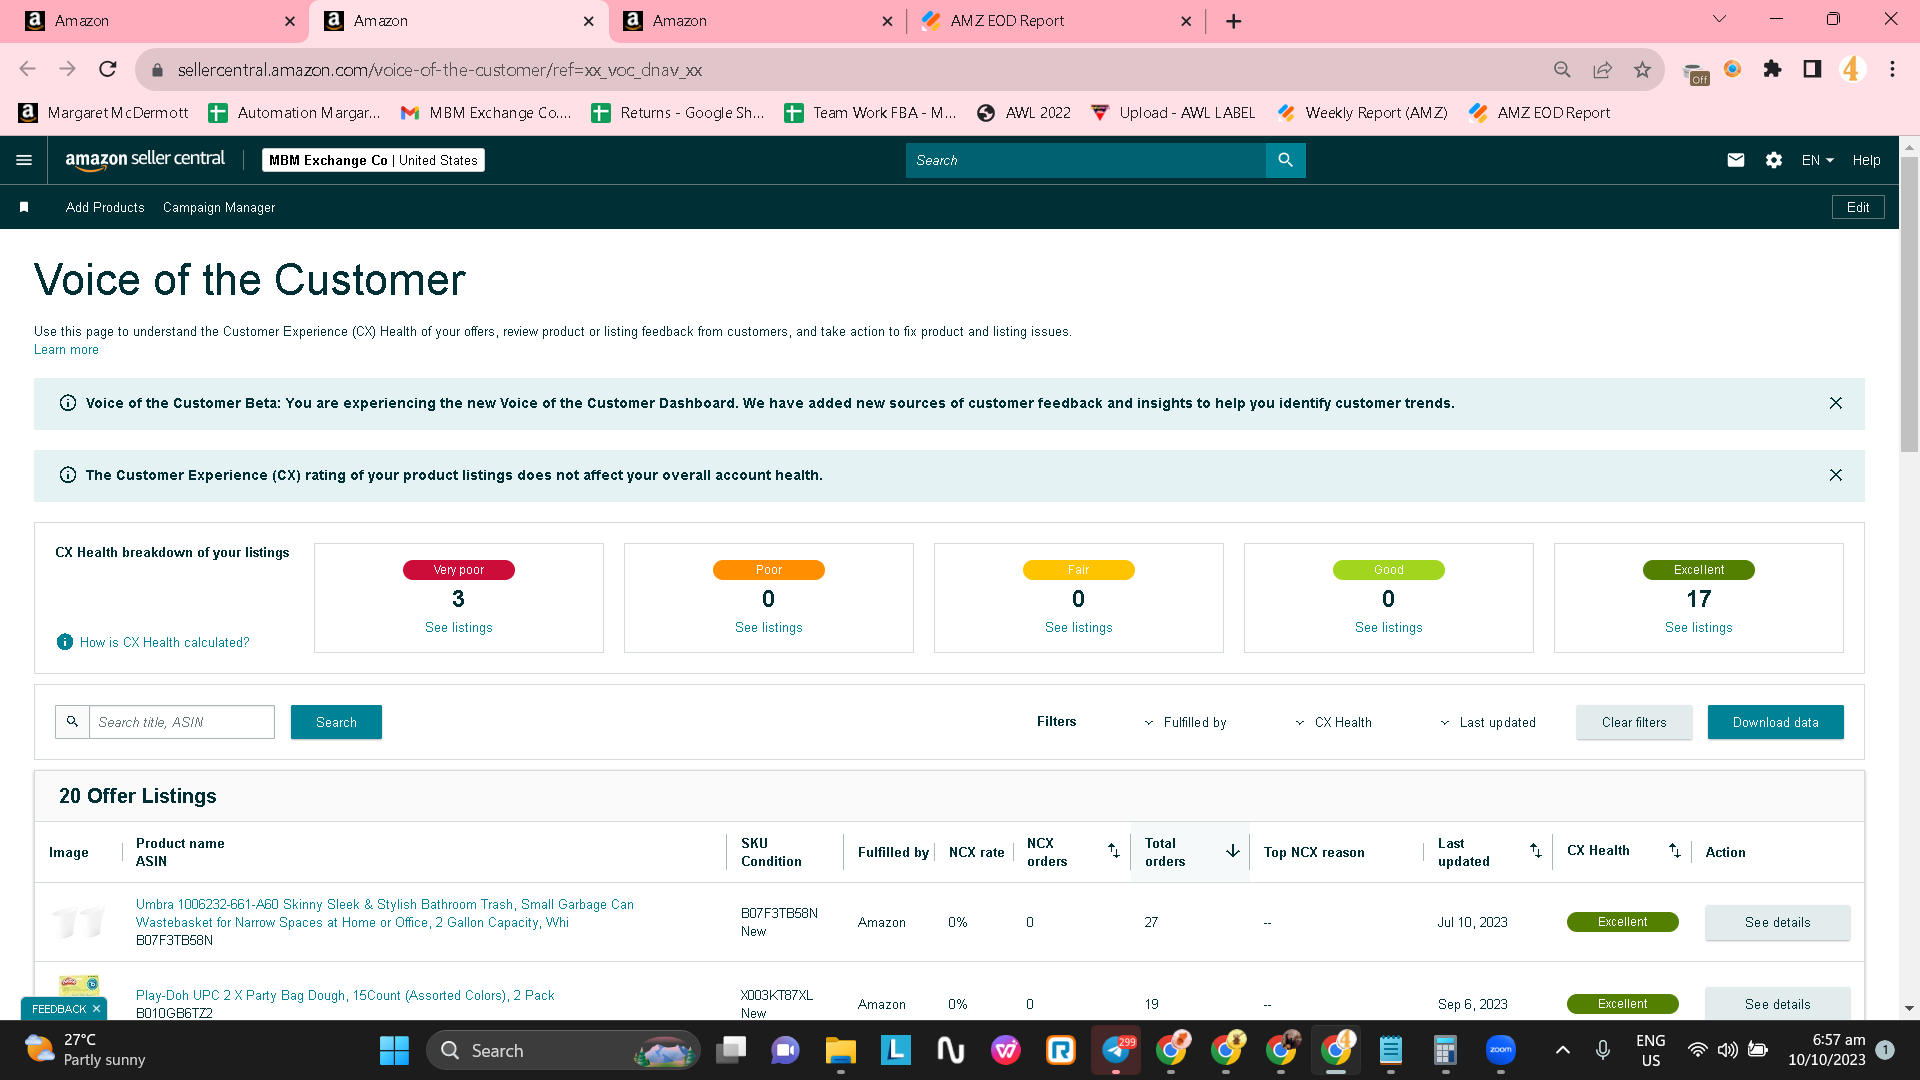Open the Windows Start menu
1920x1080 pixels.
tap(394, 1050)
